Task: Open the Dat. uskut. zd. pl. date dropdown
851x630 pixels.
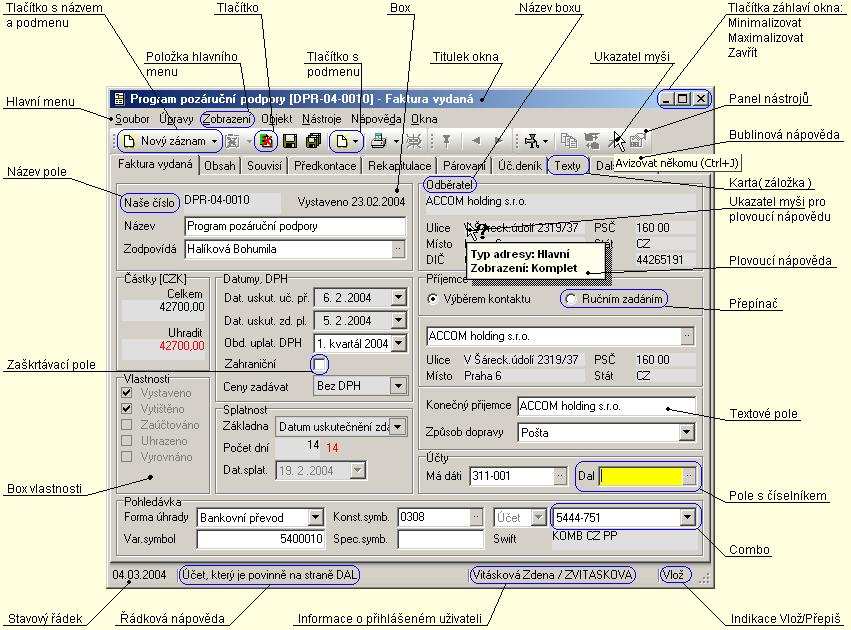Action: click(398, 320)
